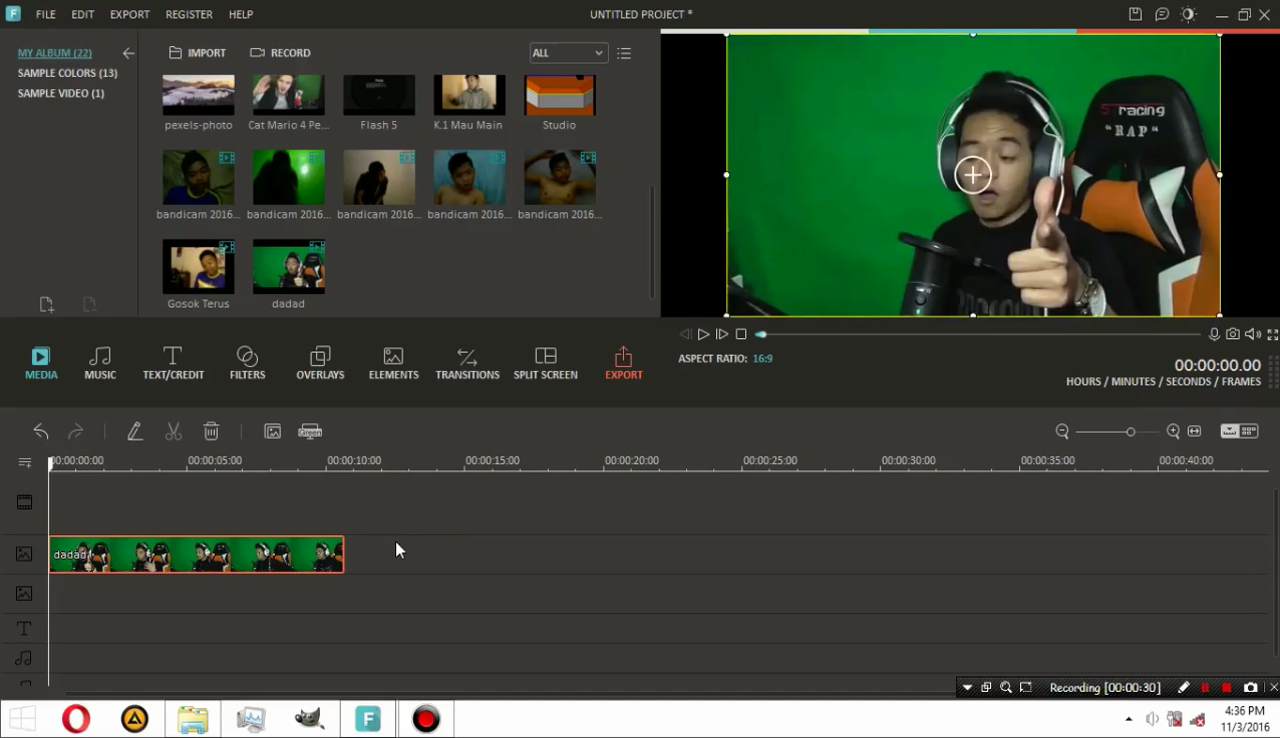This screenshot has height=738, width=1280.
Task: Open the feedback message icon
Action: click(1162, 14)
